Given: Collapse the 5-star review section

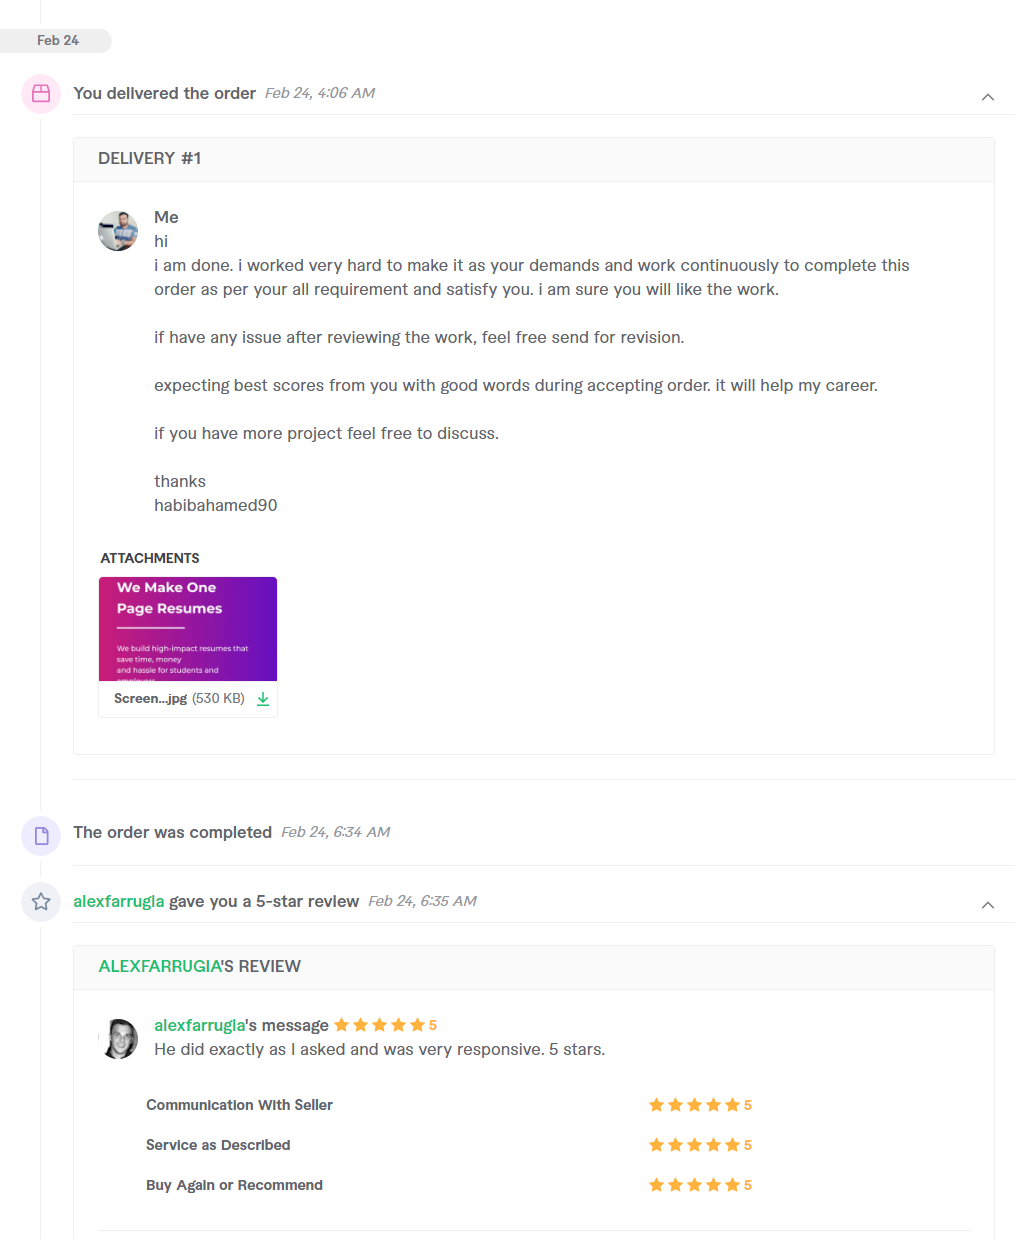Looking at the screenshot, I should pos(987,905).
